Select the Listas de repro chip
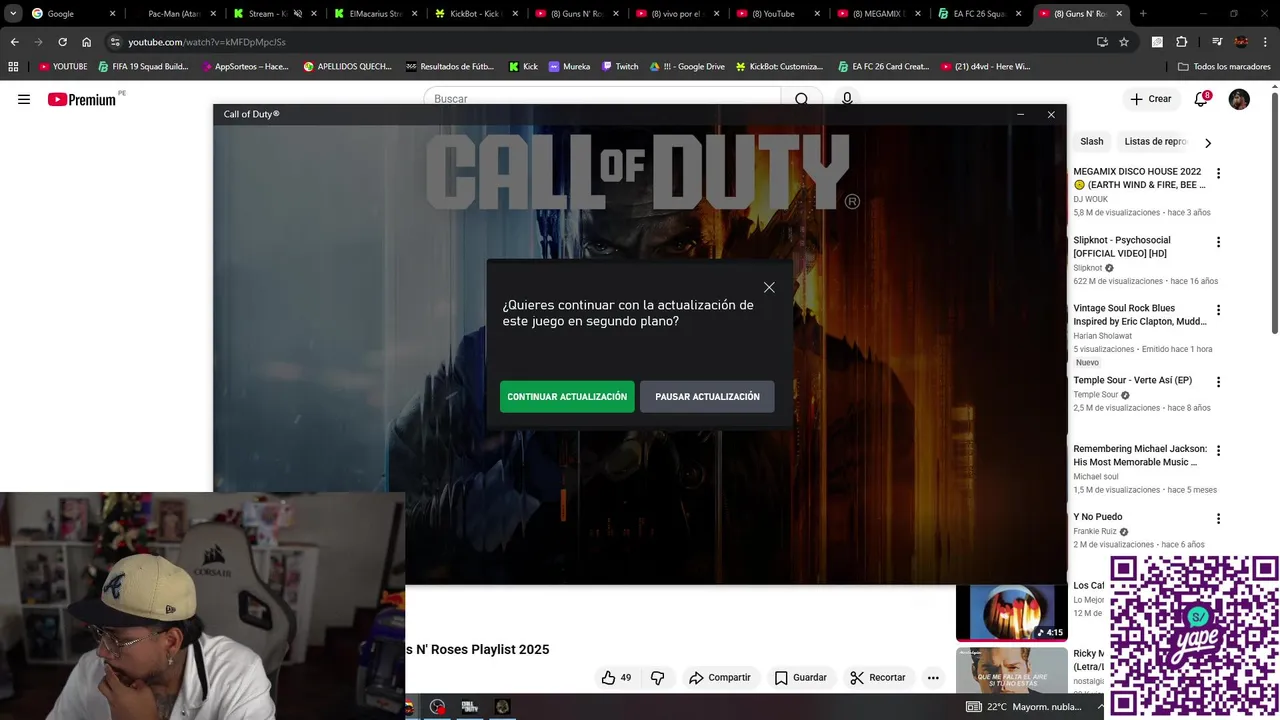The width and height of the screenshot is (1280, 720). [x=1154, y=142]
